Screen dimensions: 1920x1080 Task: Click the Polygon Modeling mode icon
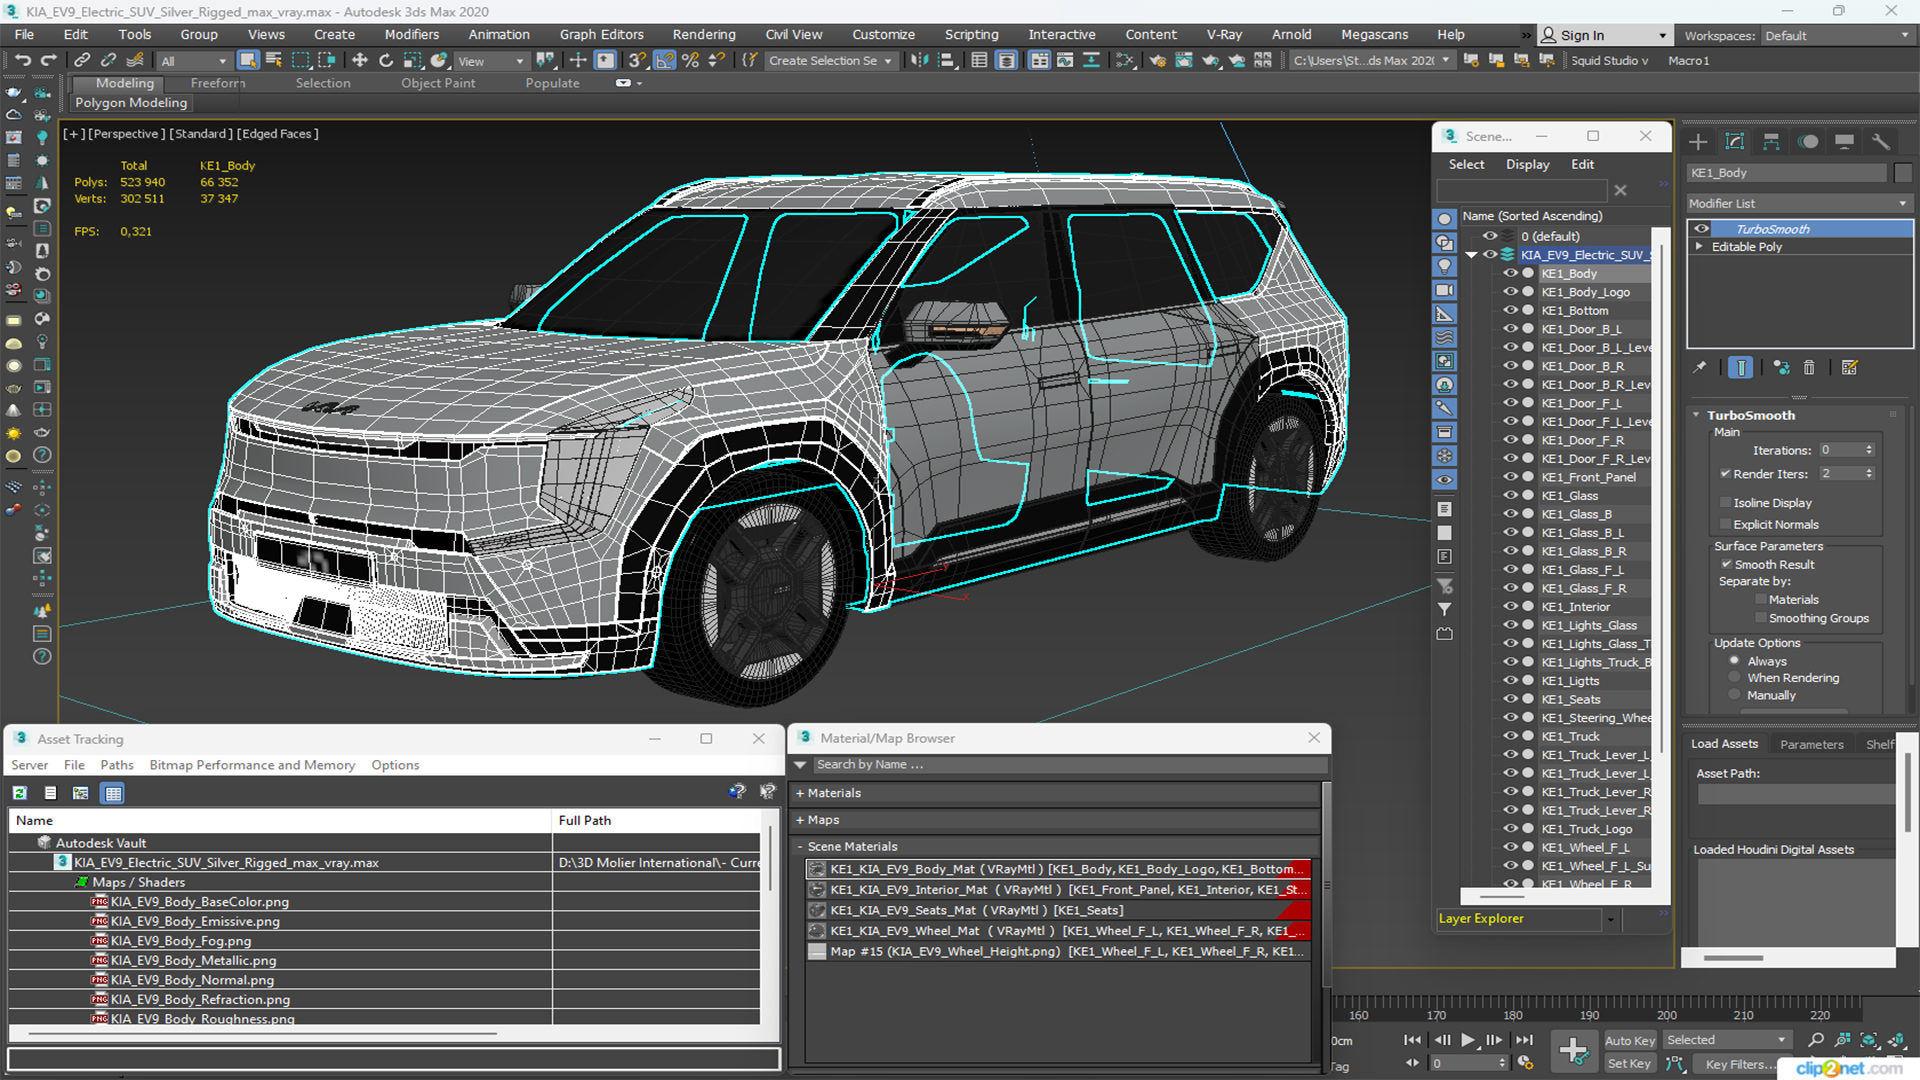point(131,103)
